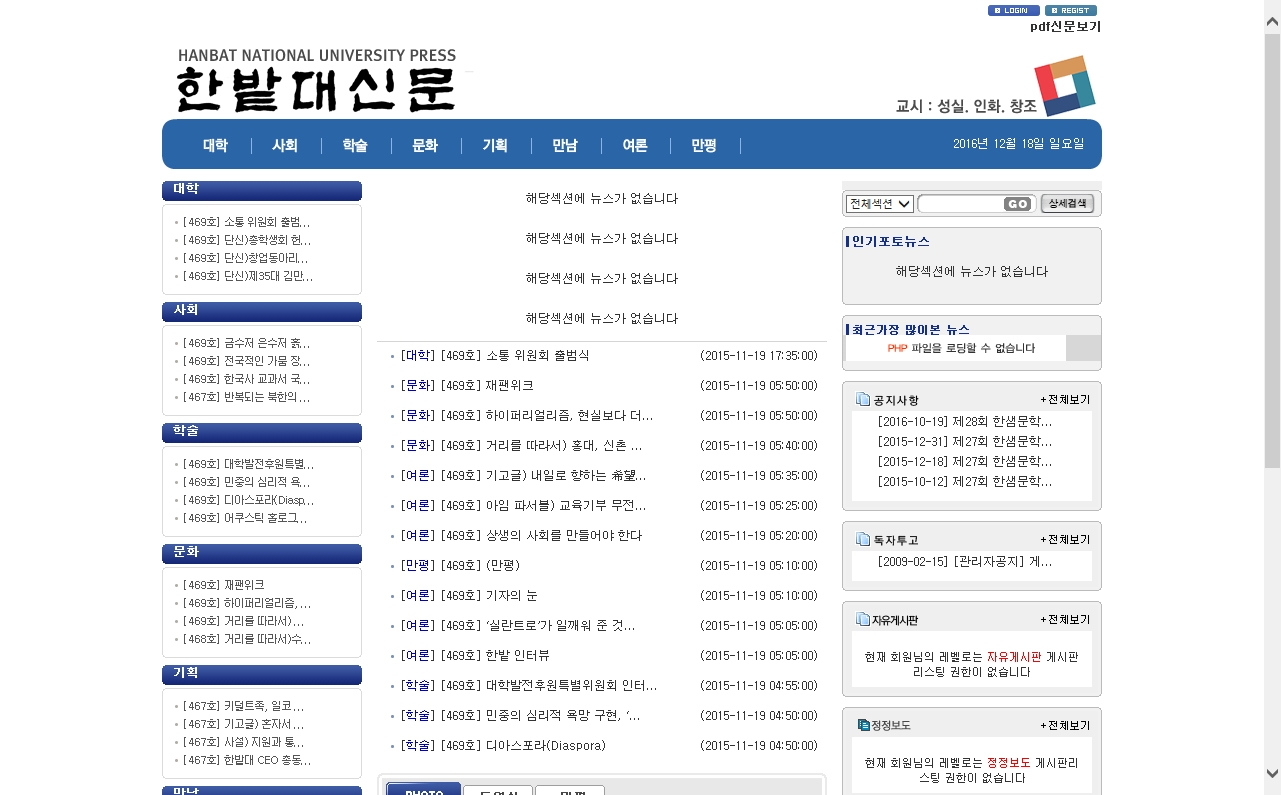The height and width of the screenshot is (795, 1281).
Task: Click inside the search text field
Action: pyautogui.click(x=960, y=204)
